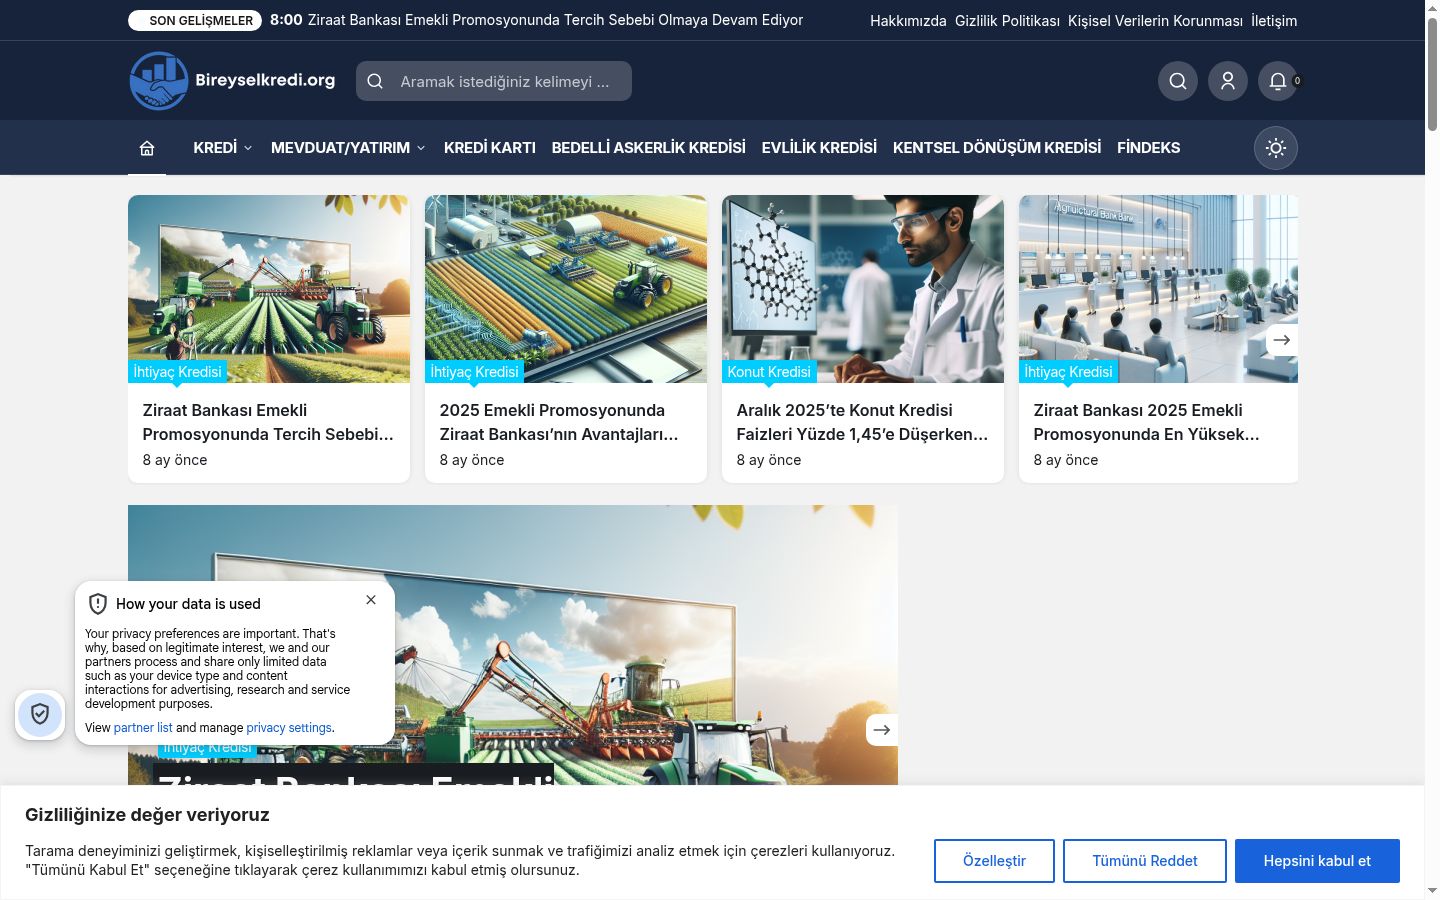Click the Konut Kredisi category tag
The height and width of the screenshot is (900, 1440).
[x=769, y=372]
